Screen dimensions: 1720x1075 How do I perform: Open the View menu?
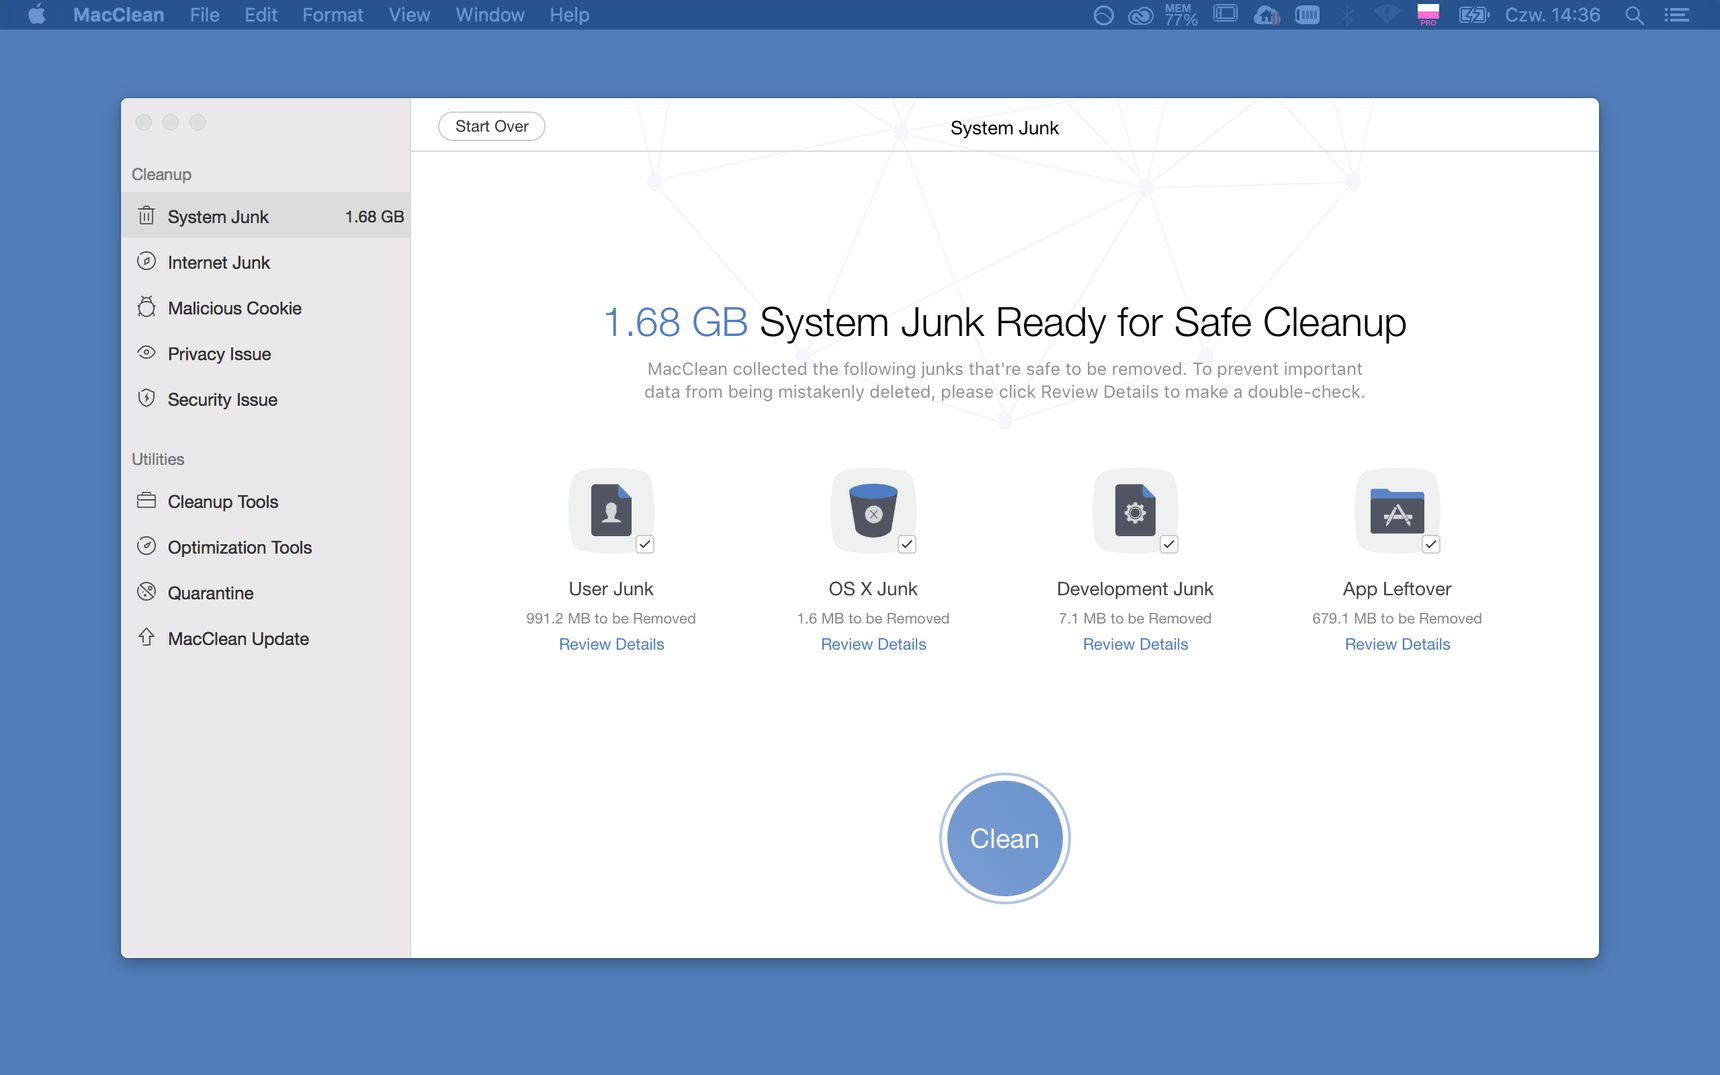[x=410, y=15]
